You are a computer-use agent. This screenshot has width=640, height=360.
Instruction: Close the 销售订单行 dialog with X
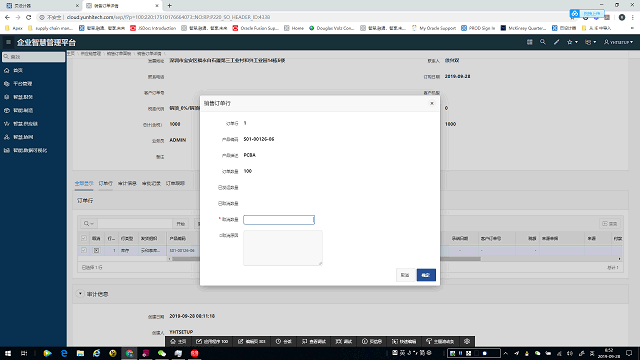[x=432, y=103]
